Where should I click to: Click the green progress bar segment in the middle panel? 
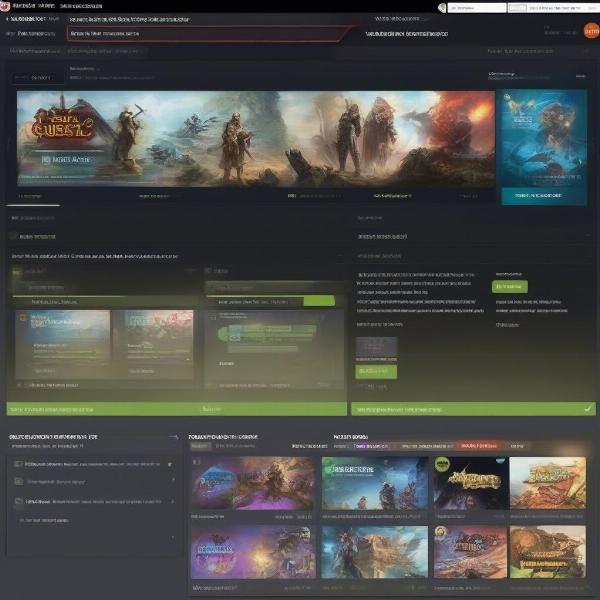[319, 301]
